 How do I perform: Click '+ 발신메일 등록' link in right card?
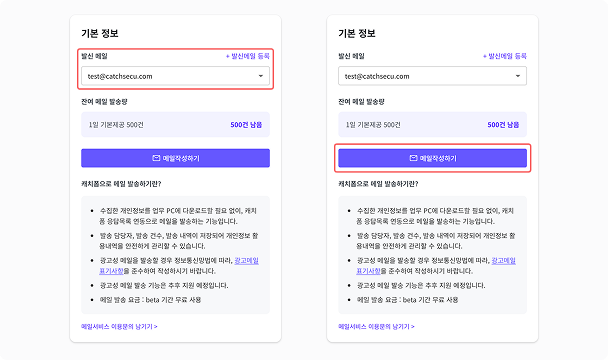(504, 56)
